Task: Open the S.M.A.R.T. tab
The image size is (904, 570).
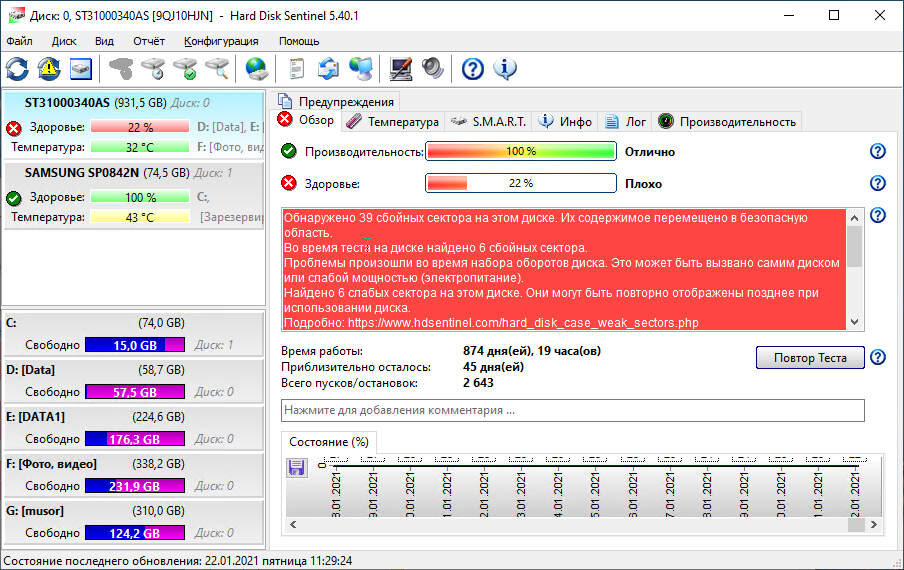Action: point(489,122)
